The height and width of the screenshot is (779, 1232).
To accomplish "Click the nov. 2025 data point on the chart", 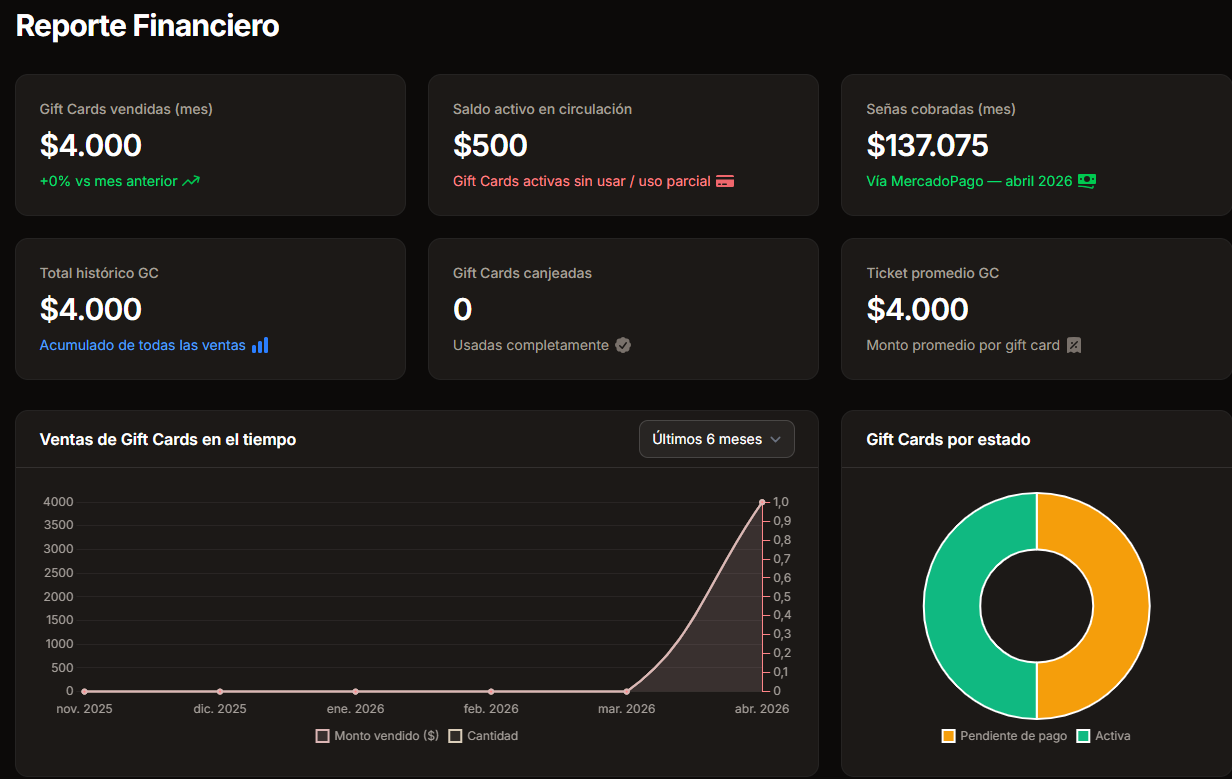I will (84, 691).
